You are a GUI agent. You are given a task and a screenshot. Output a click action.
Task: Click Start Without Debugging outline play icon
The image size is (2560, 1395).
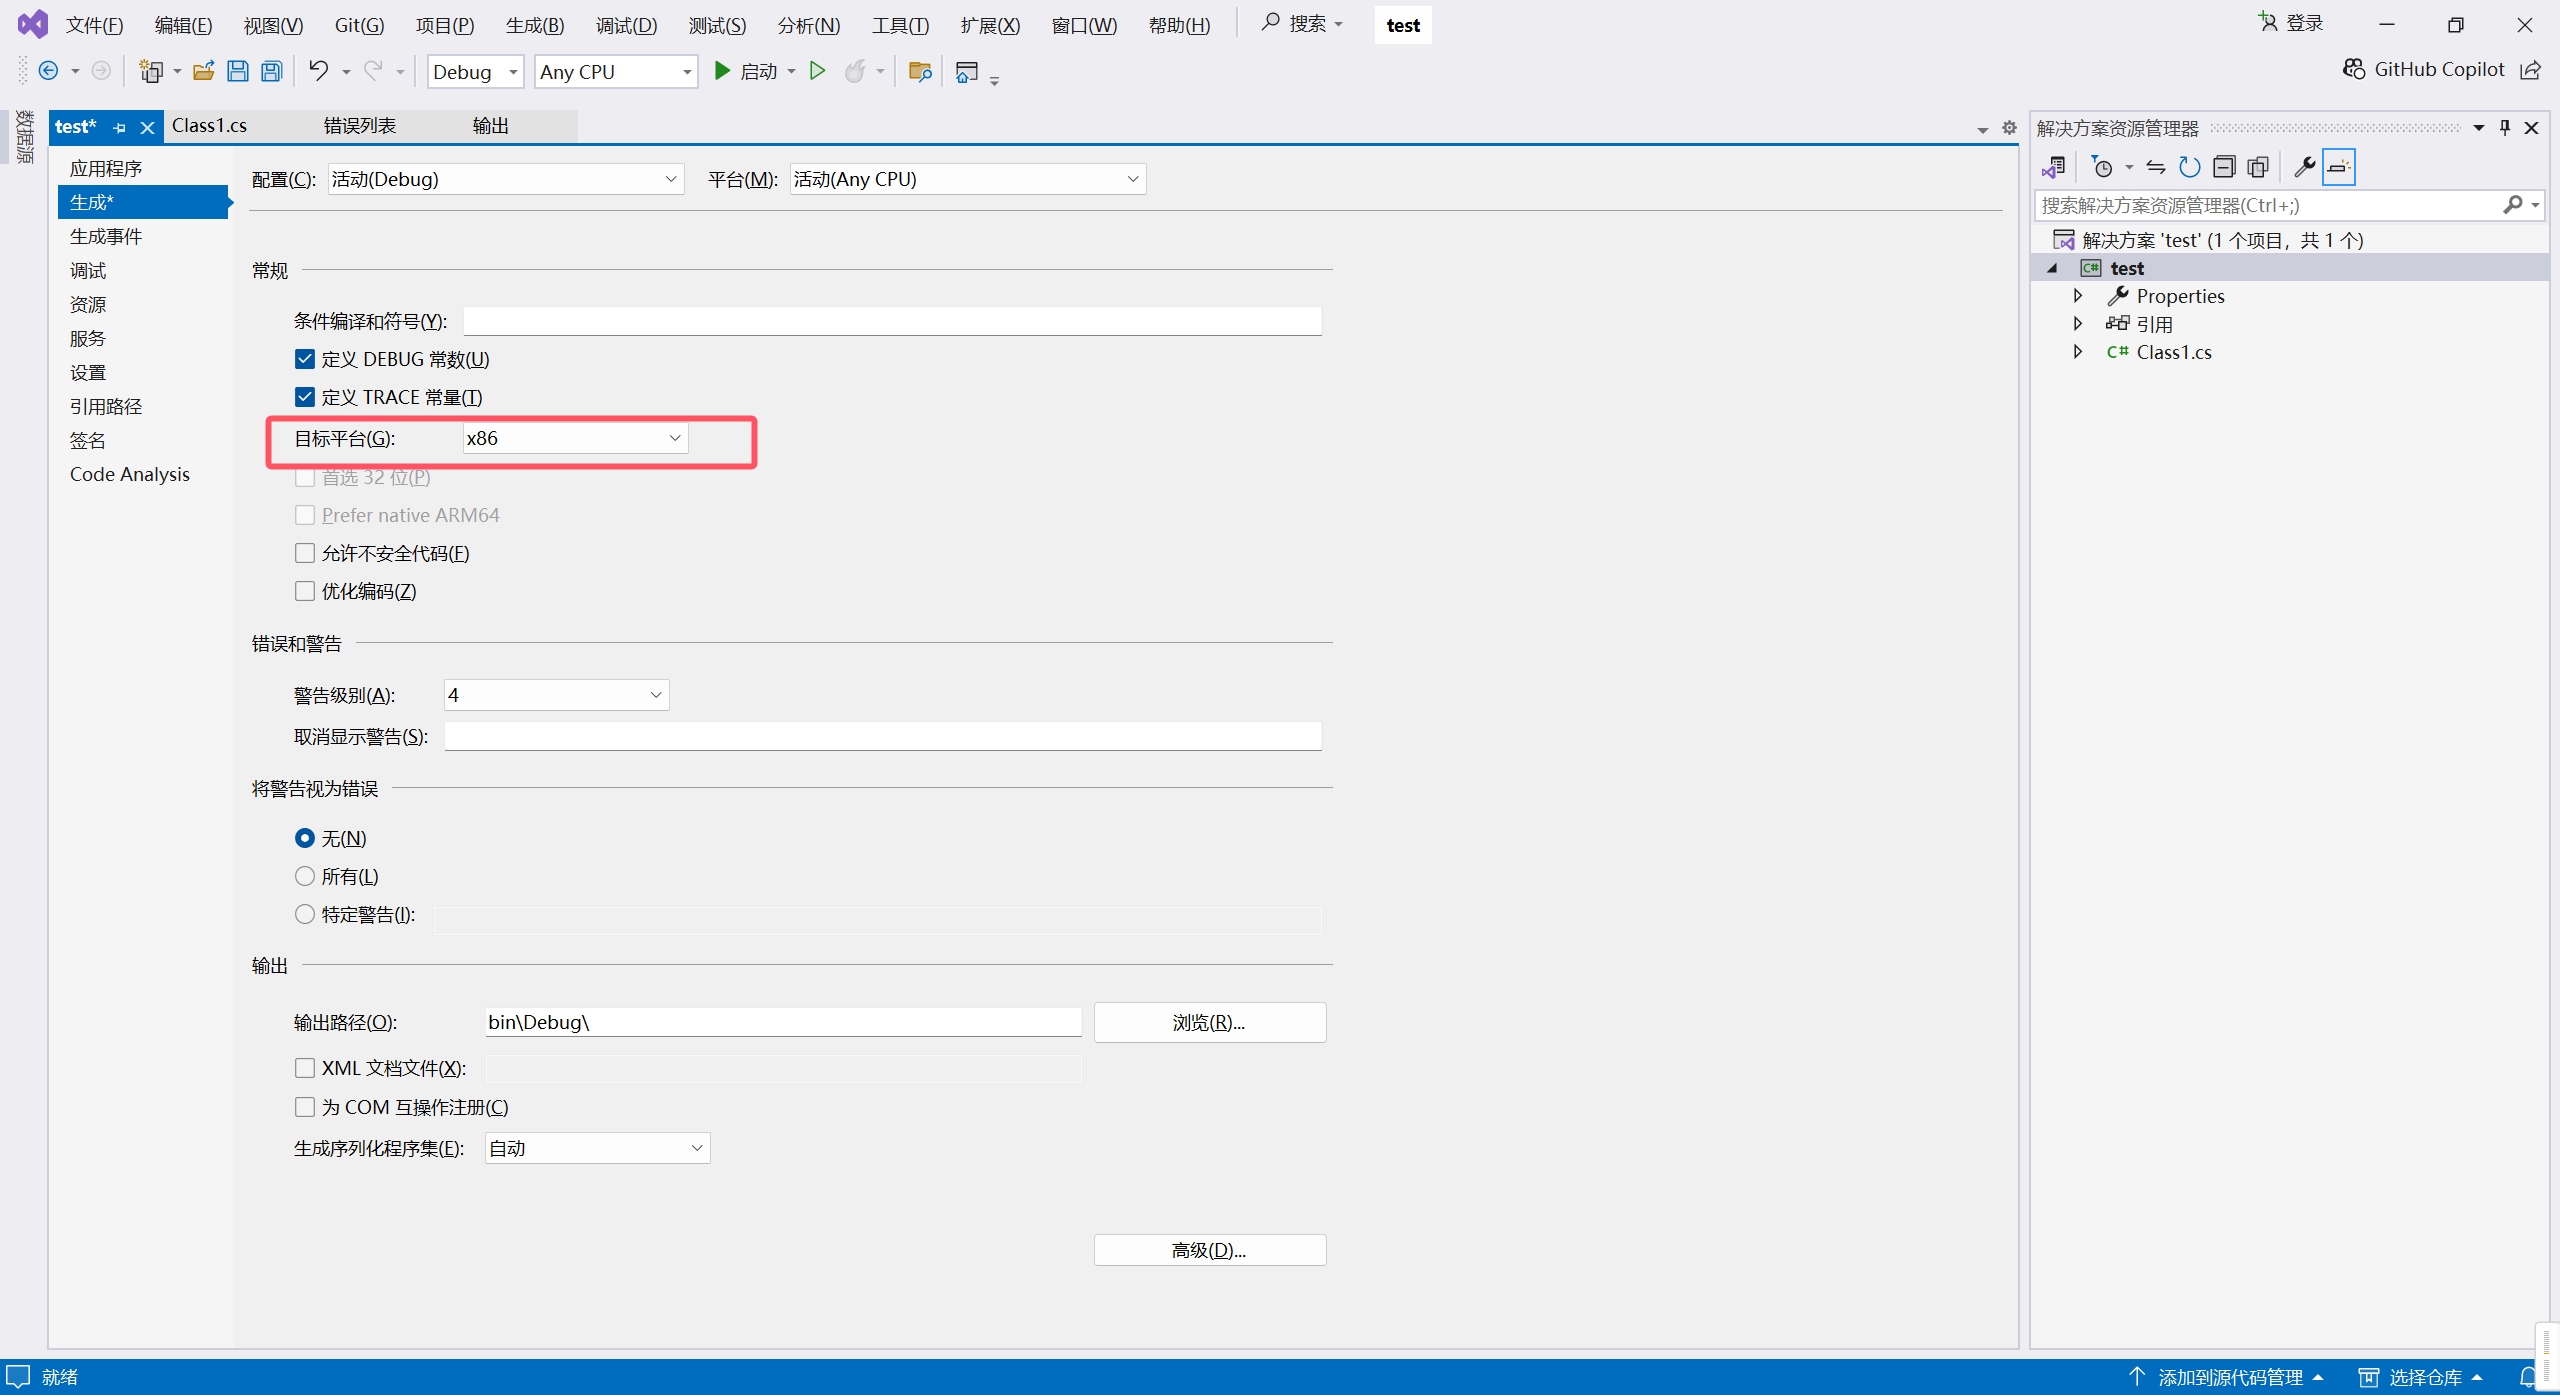817,71
